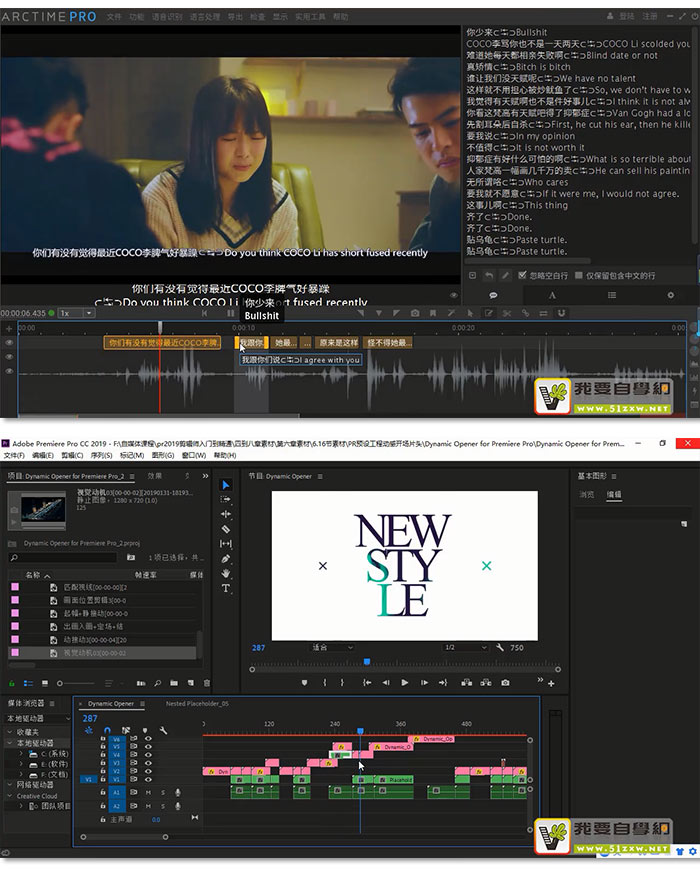Click the Lift button in Program monitor

466,682
